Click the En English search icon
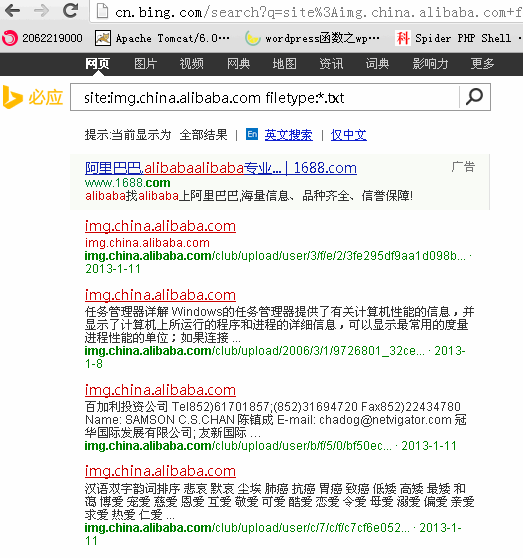Viewport: 523px width, 558px height. coord(252,134)
